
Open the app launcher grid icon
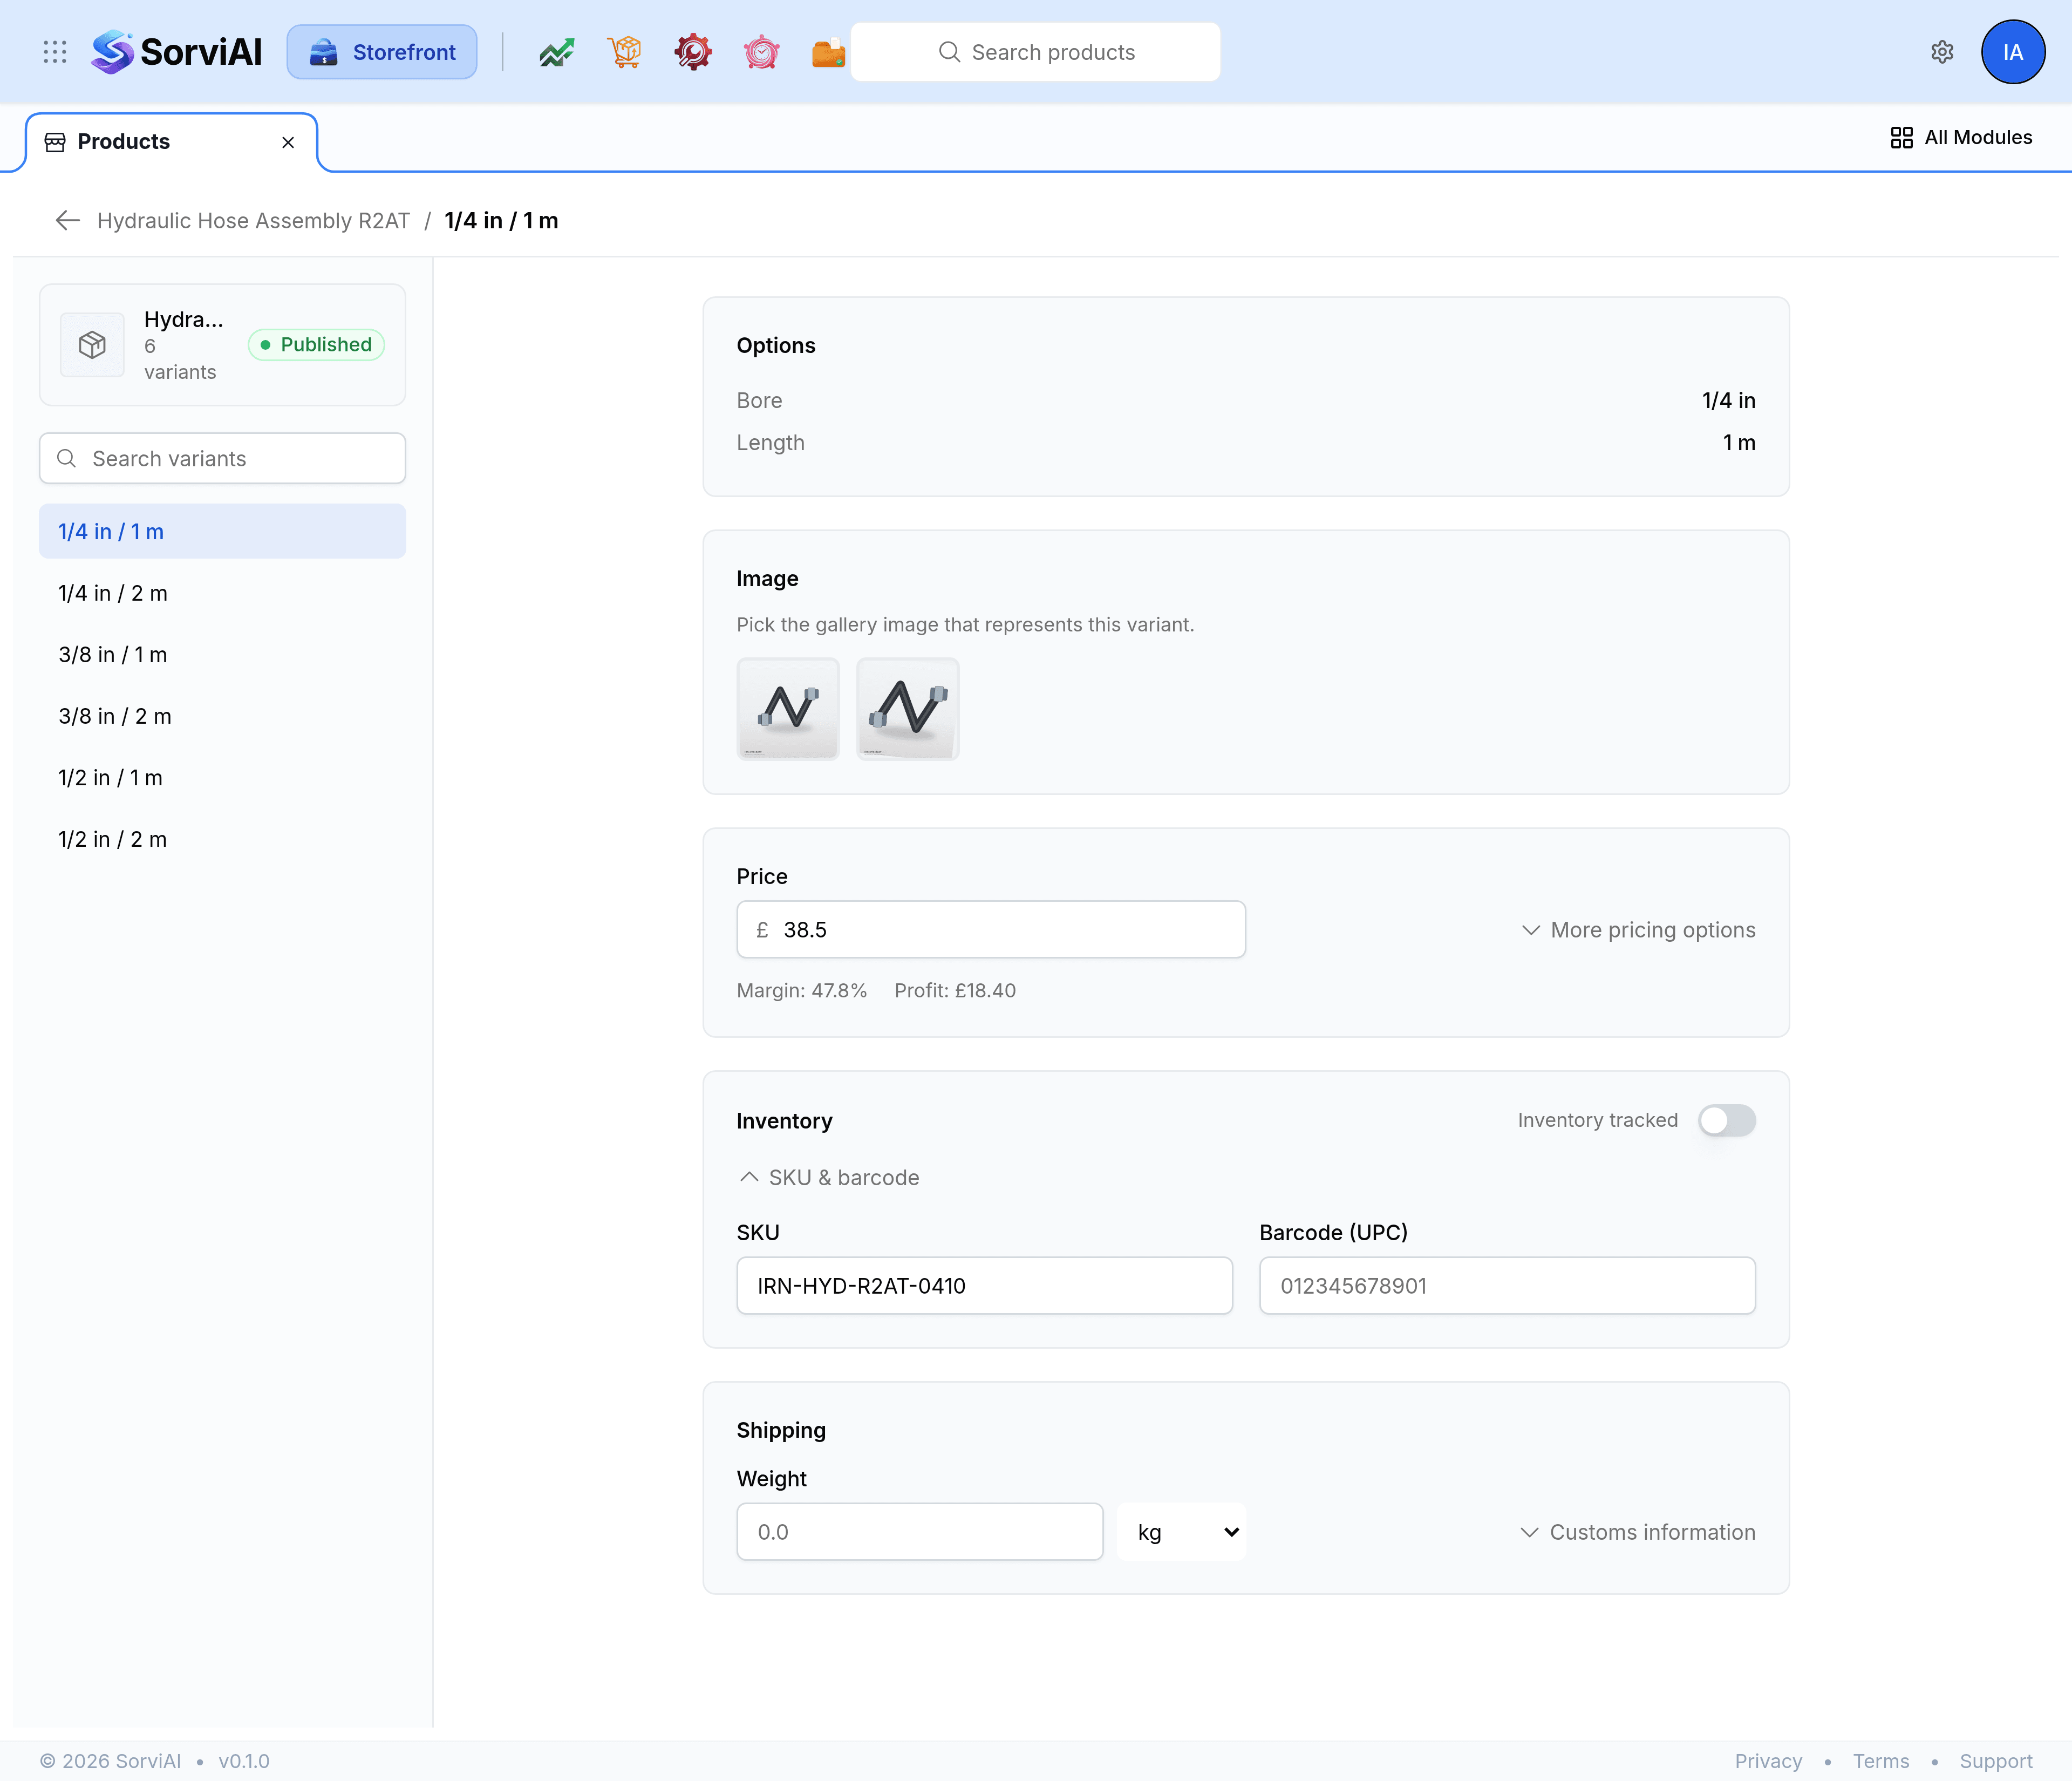pyautogui.click(x=55, y=52)
